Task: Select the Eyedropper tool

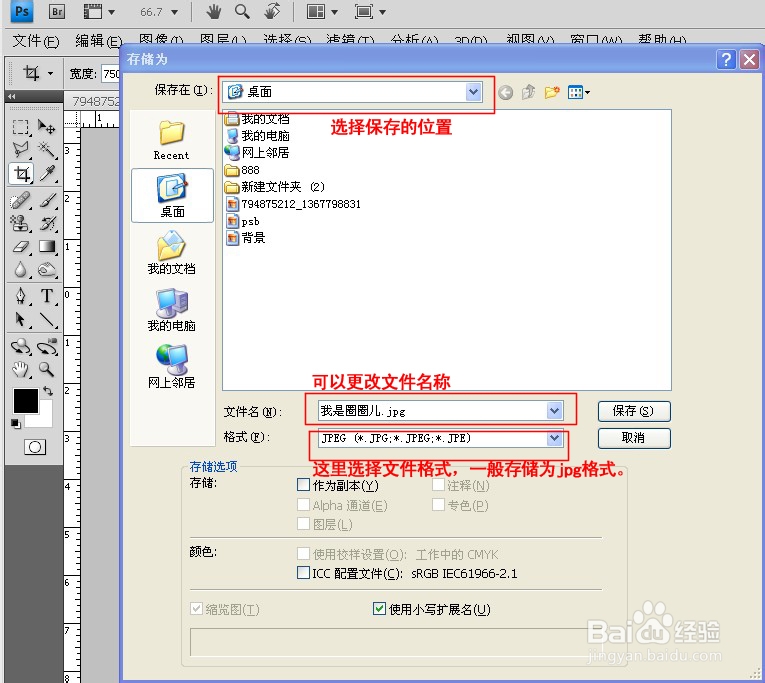Action: pyautogui.click(x=47, y=173)
